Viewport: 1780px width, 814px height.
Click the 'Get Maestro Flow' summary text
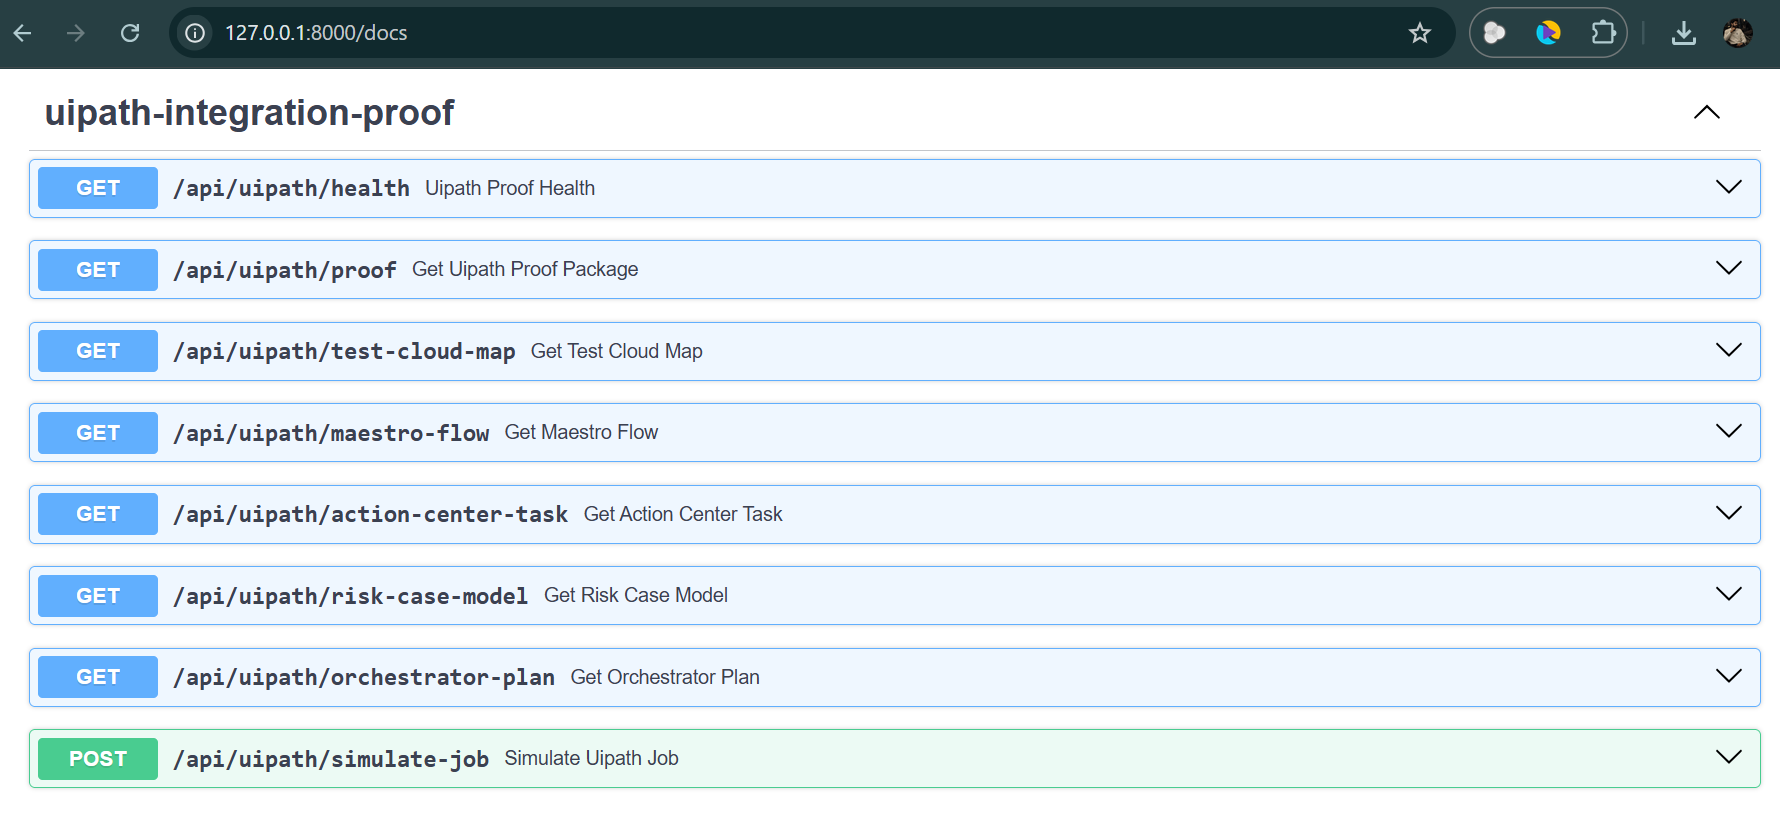point(581,432)
